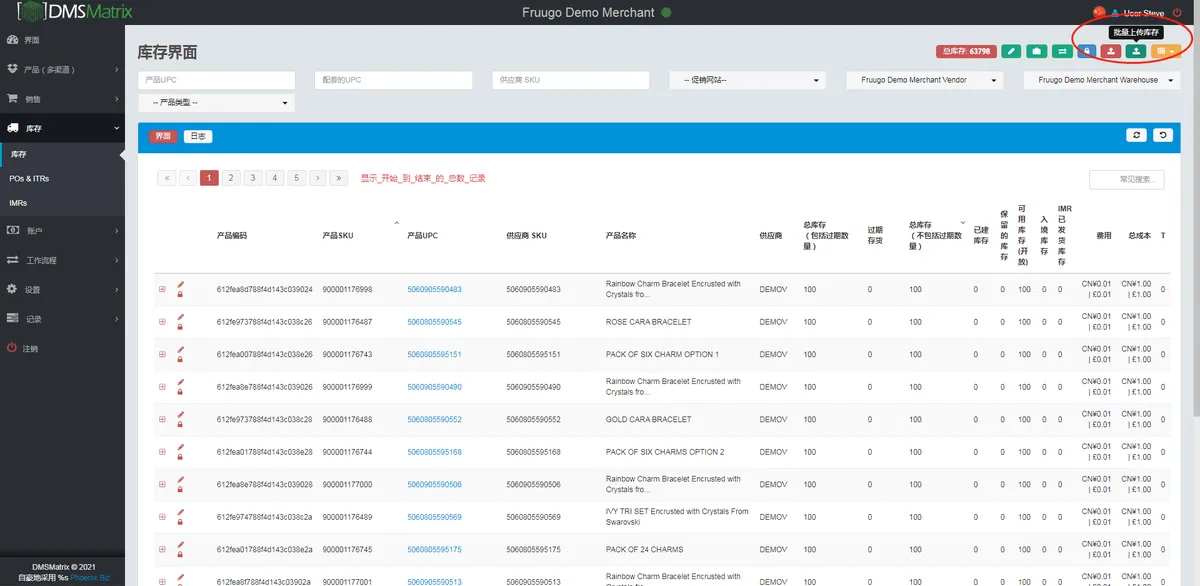Edit the ROSE CARA BRACELET row using its pencil
Image resolution: width=1200 pixels, height=586 pixels.
coord(181,318)
